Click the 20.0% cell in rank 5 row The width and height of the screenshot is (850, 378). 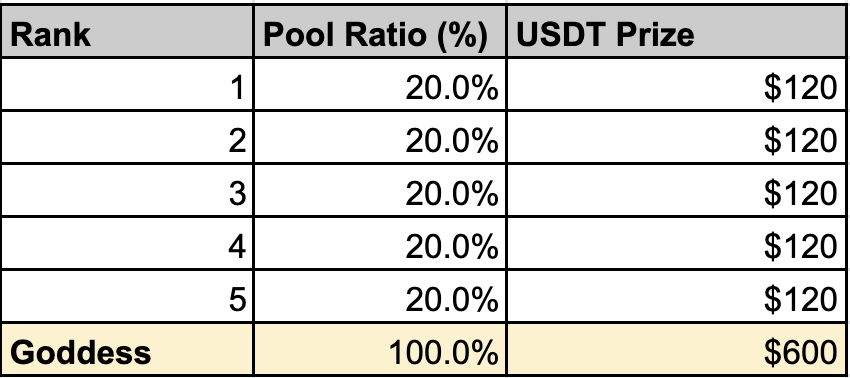pyautogui.click(x=379, y=296)
